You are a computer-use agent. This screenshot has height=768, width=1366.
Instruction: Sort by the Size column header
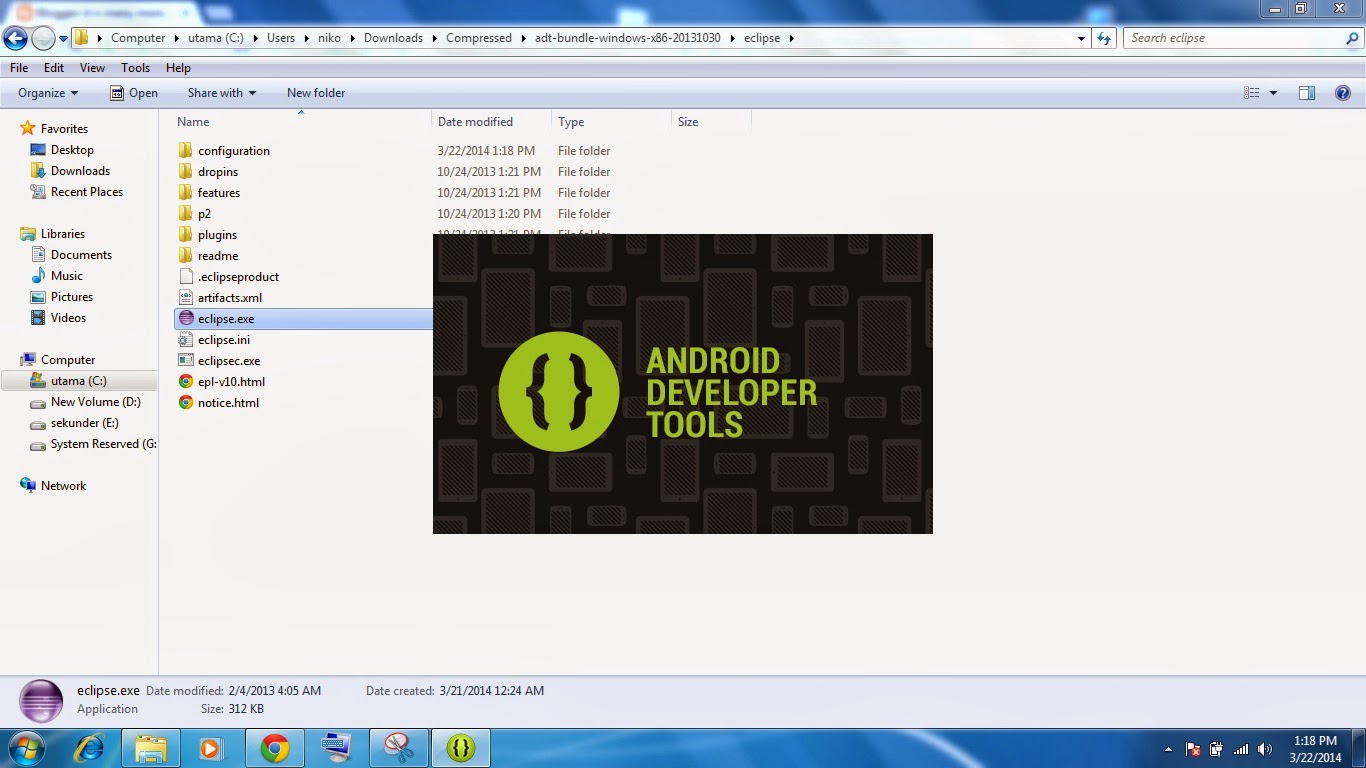(711, 121)
